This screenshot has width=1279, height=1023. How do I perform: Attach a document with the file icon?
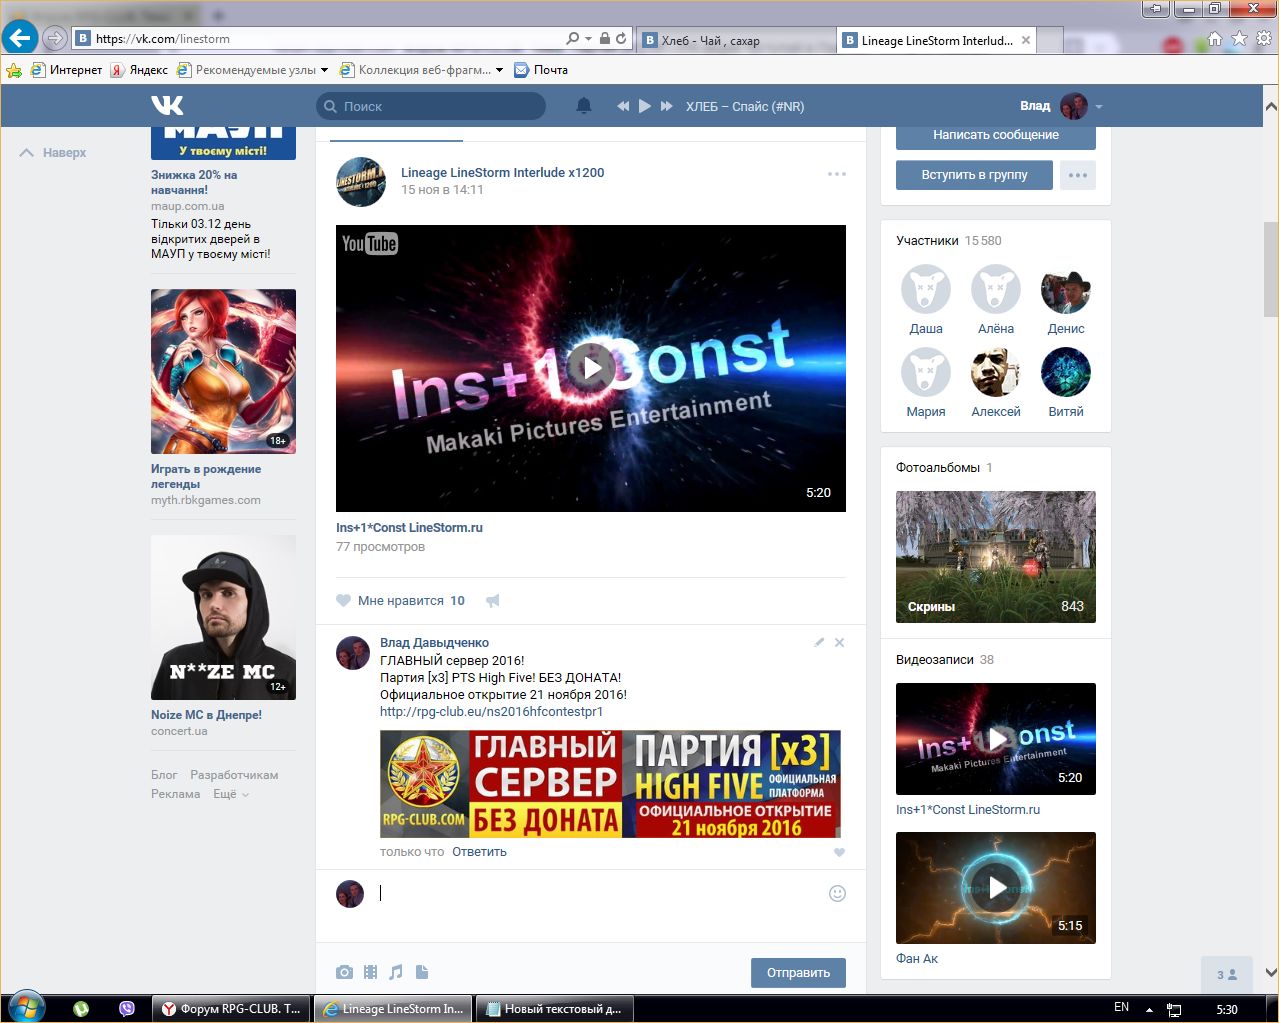pyautogui.click(x=422, y=972)
